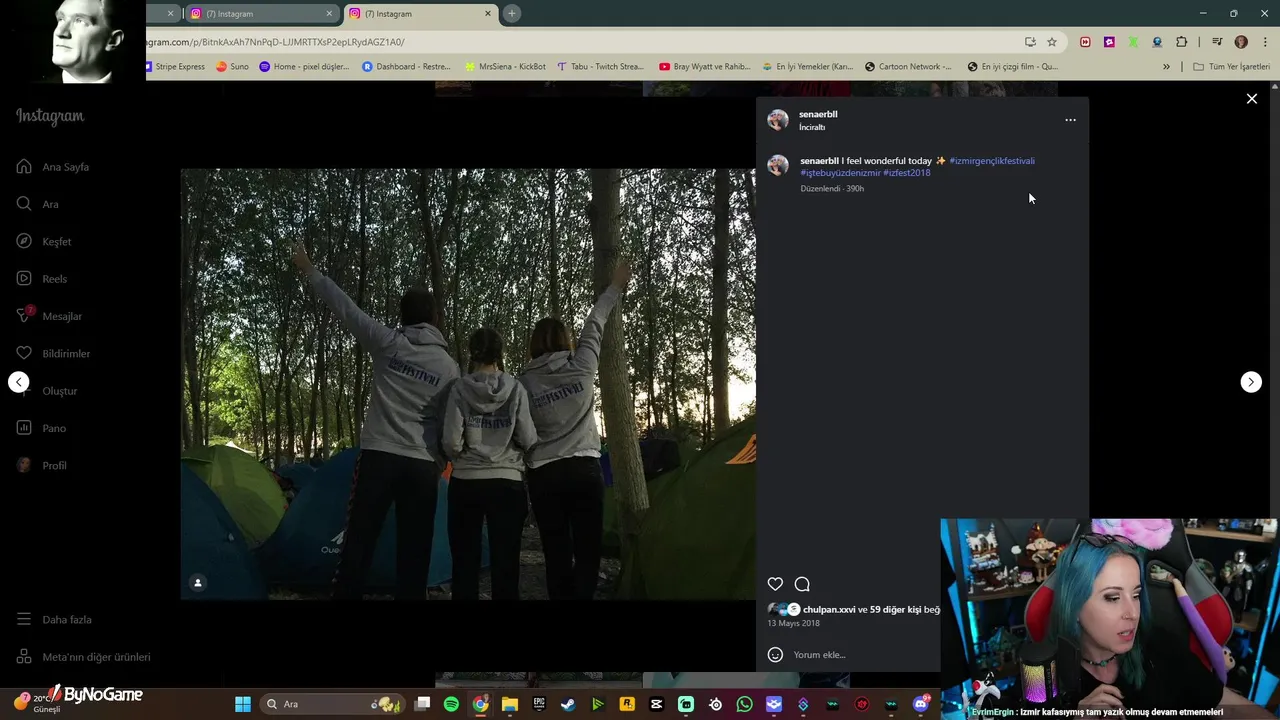Open File Explorer from the taskbar
The image size is (1280, 720).
[x=510, y=704]
